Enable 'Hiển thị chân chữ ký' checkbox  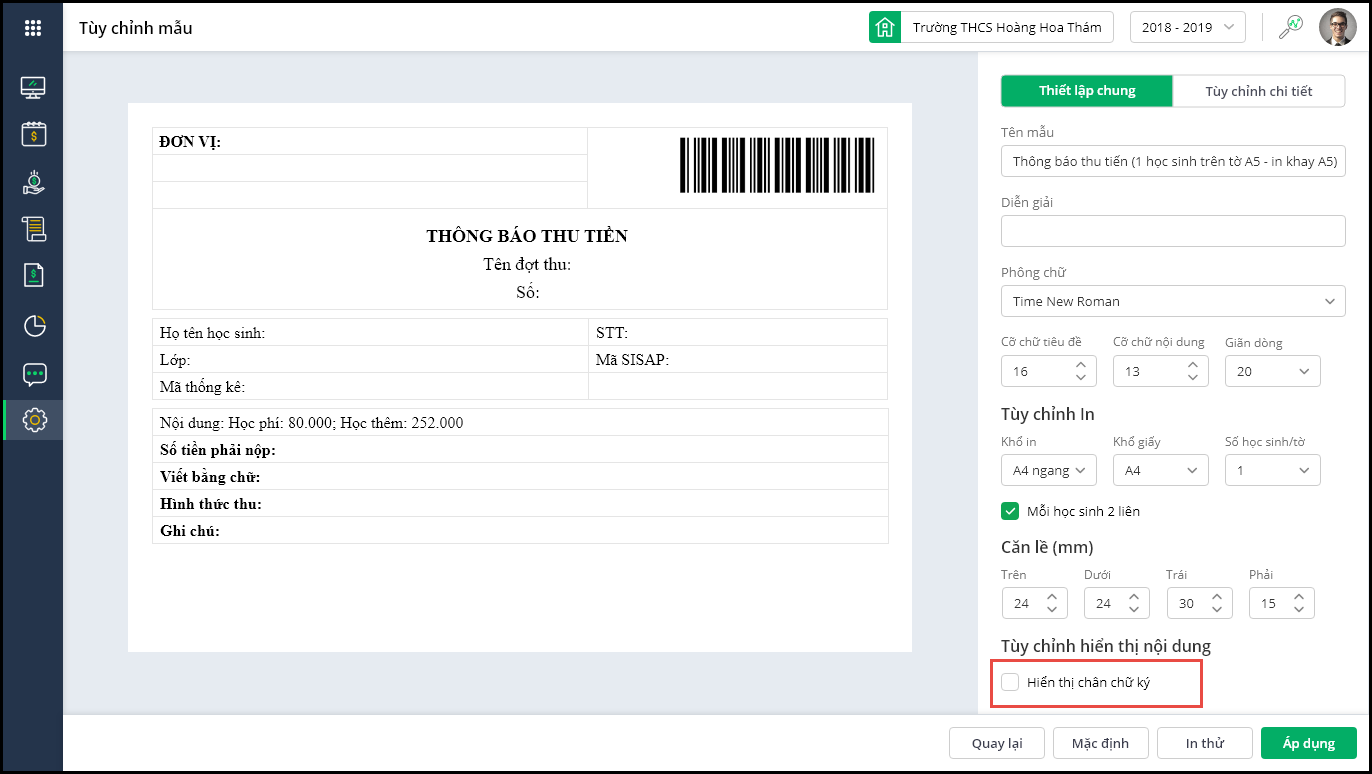pyautogui.click(x=1011, y=682)
